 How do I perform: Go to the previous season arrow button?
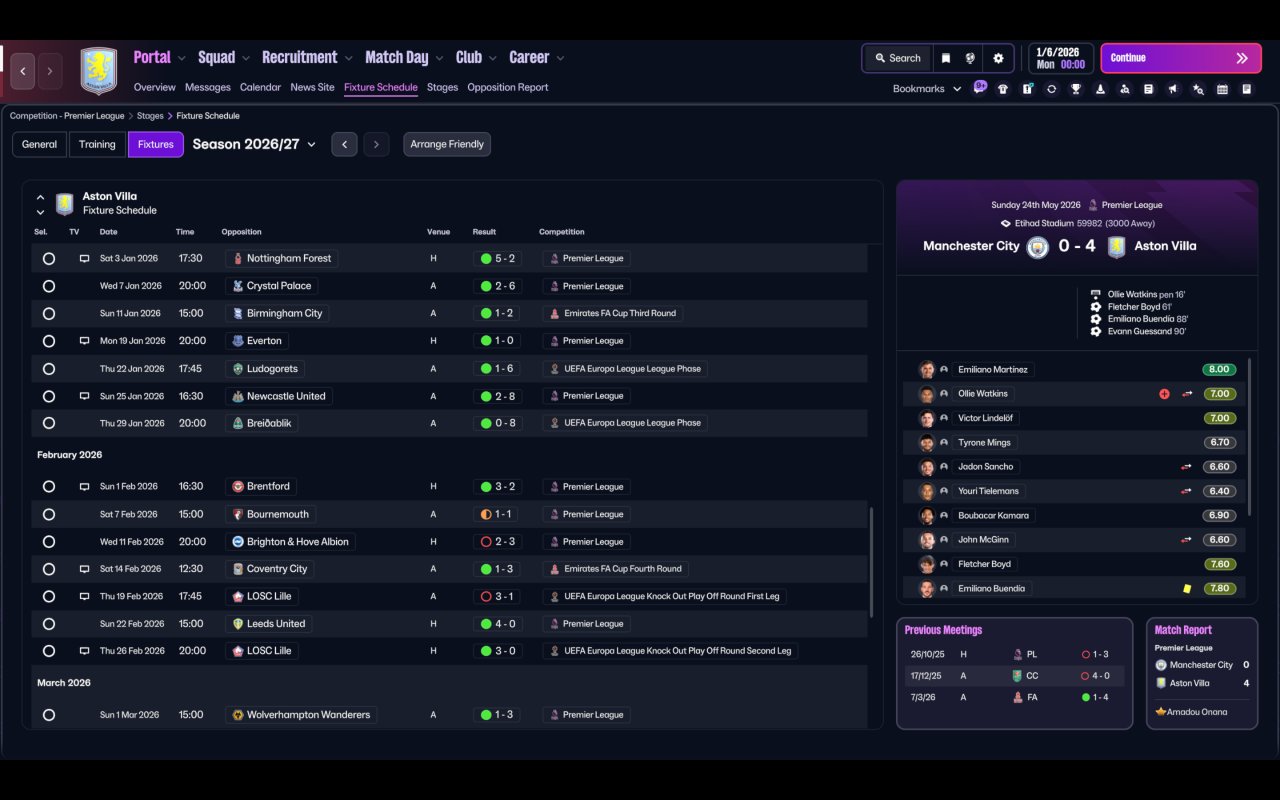click(x=344, y=144)
